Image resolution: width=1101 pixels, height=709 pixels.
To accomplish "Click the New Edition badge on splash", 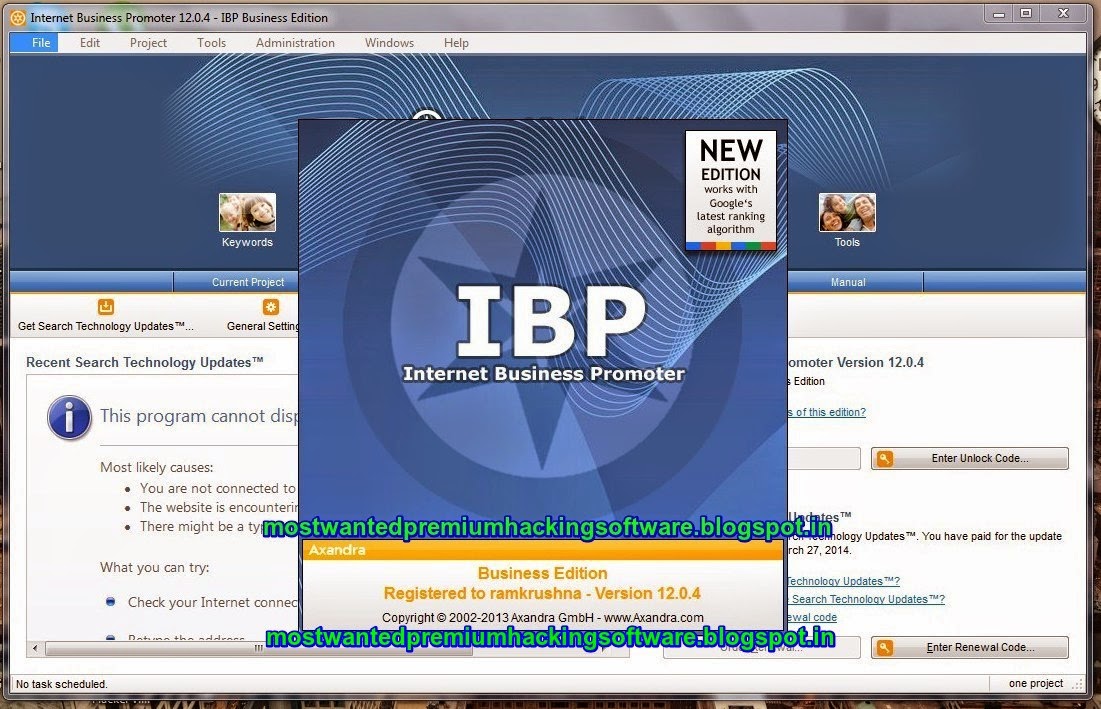I will (x=731, y=190).
